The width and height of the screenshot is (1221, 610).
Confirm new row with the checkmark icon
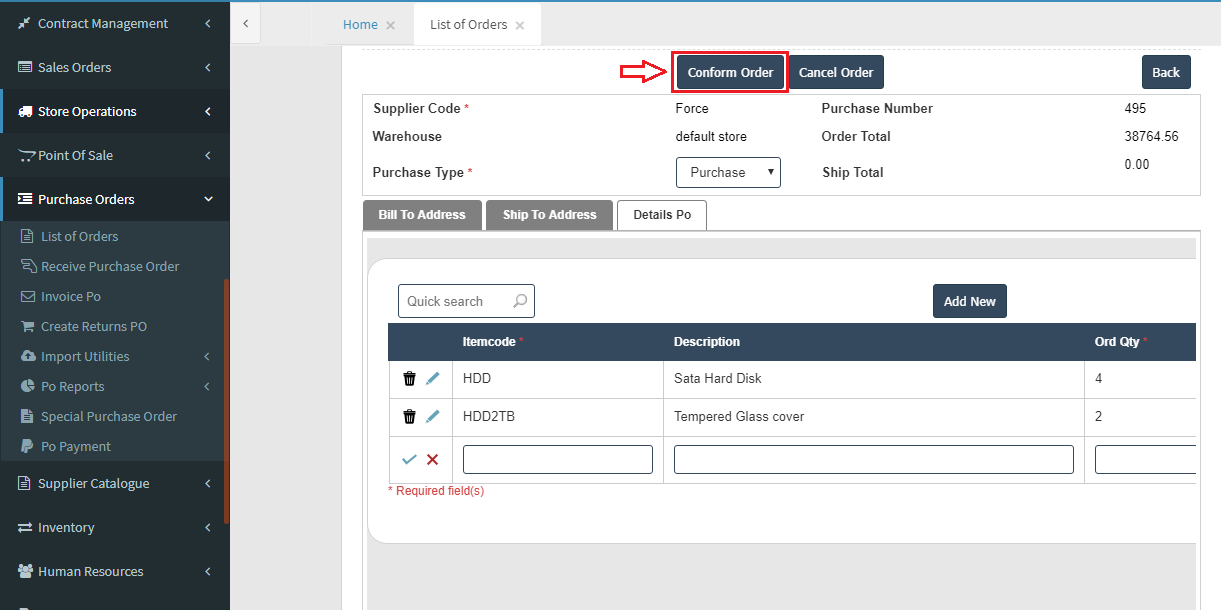(409, 460)
